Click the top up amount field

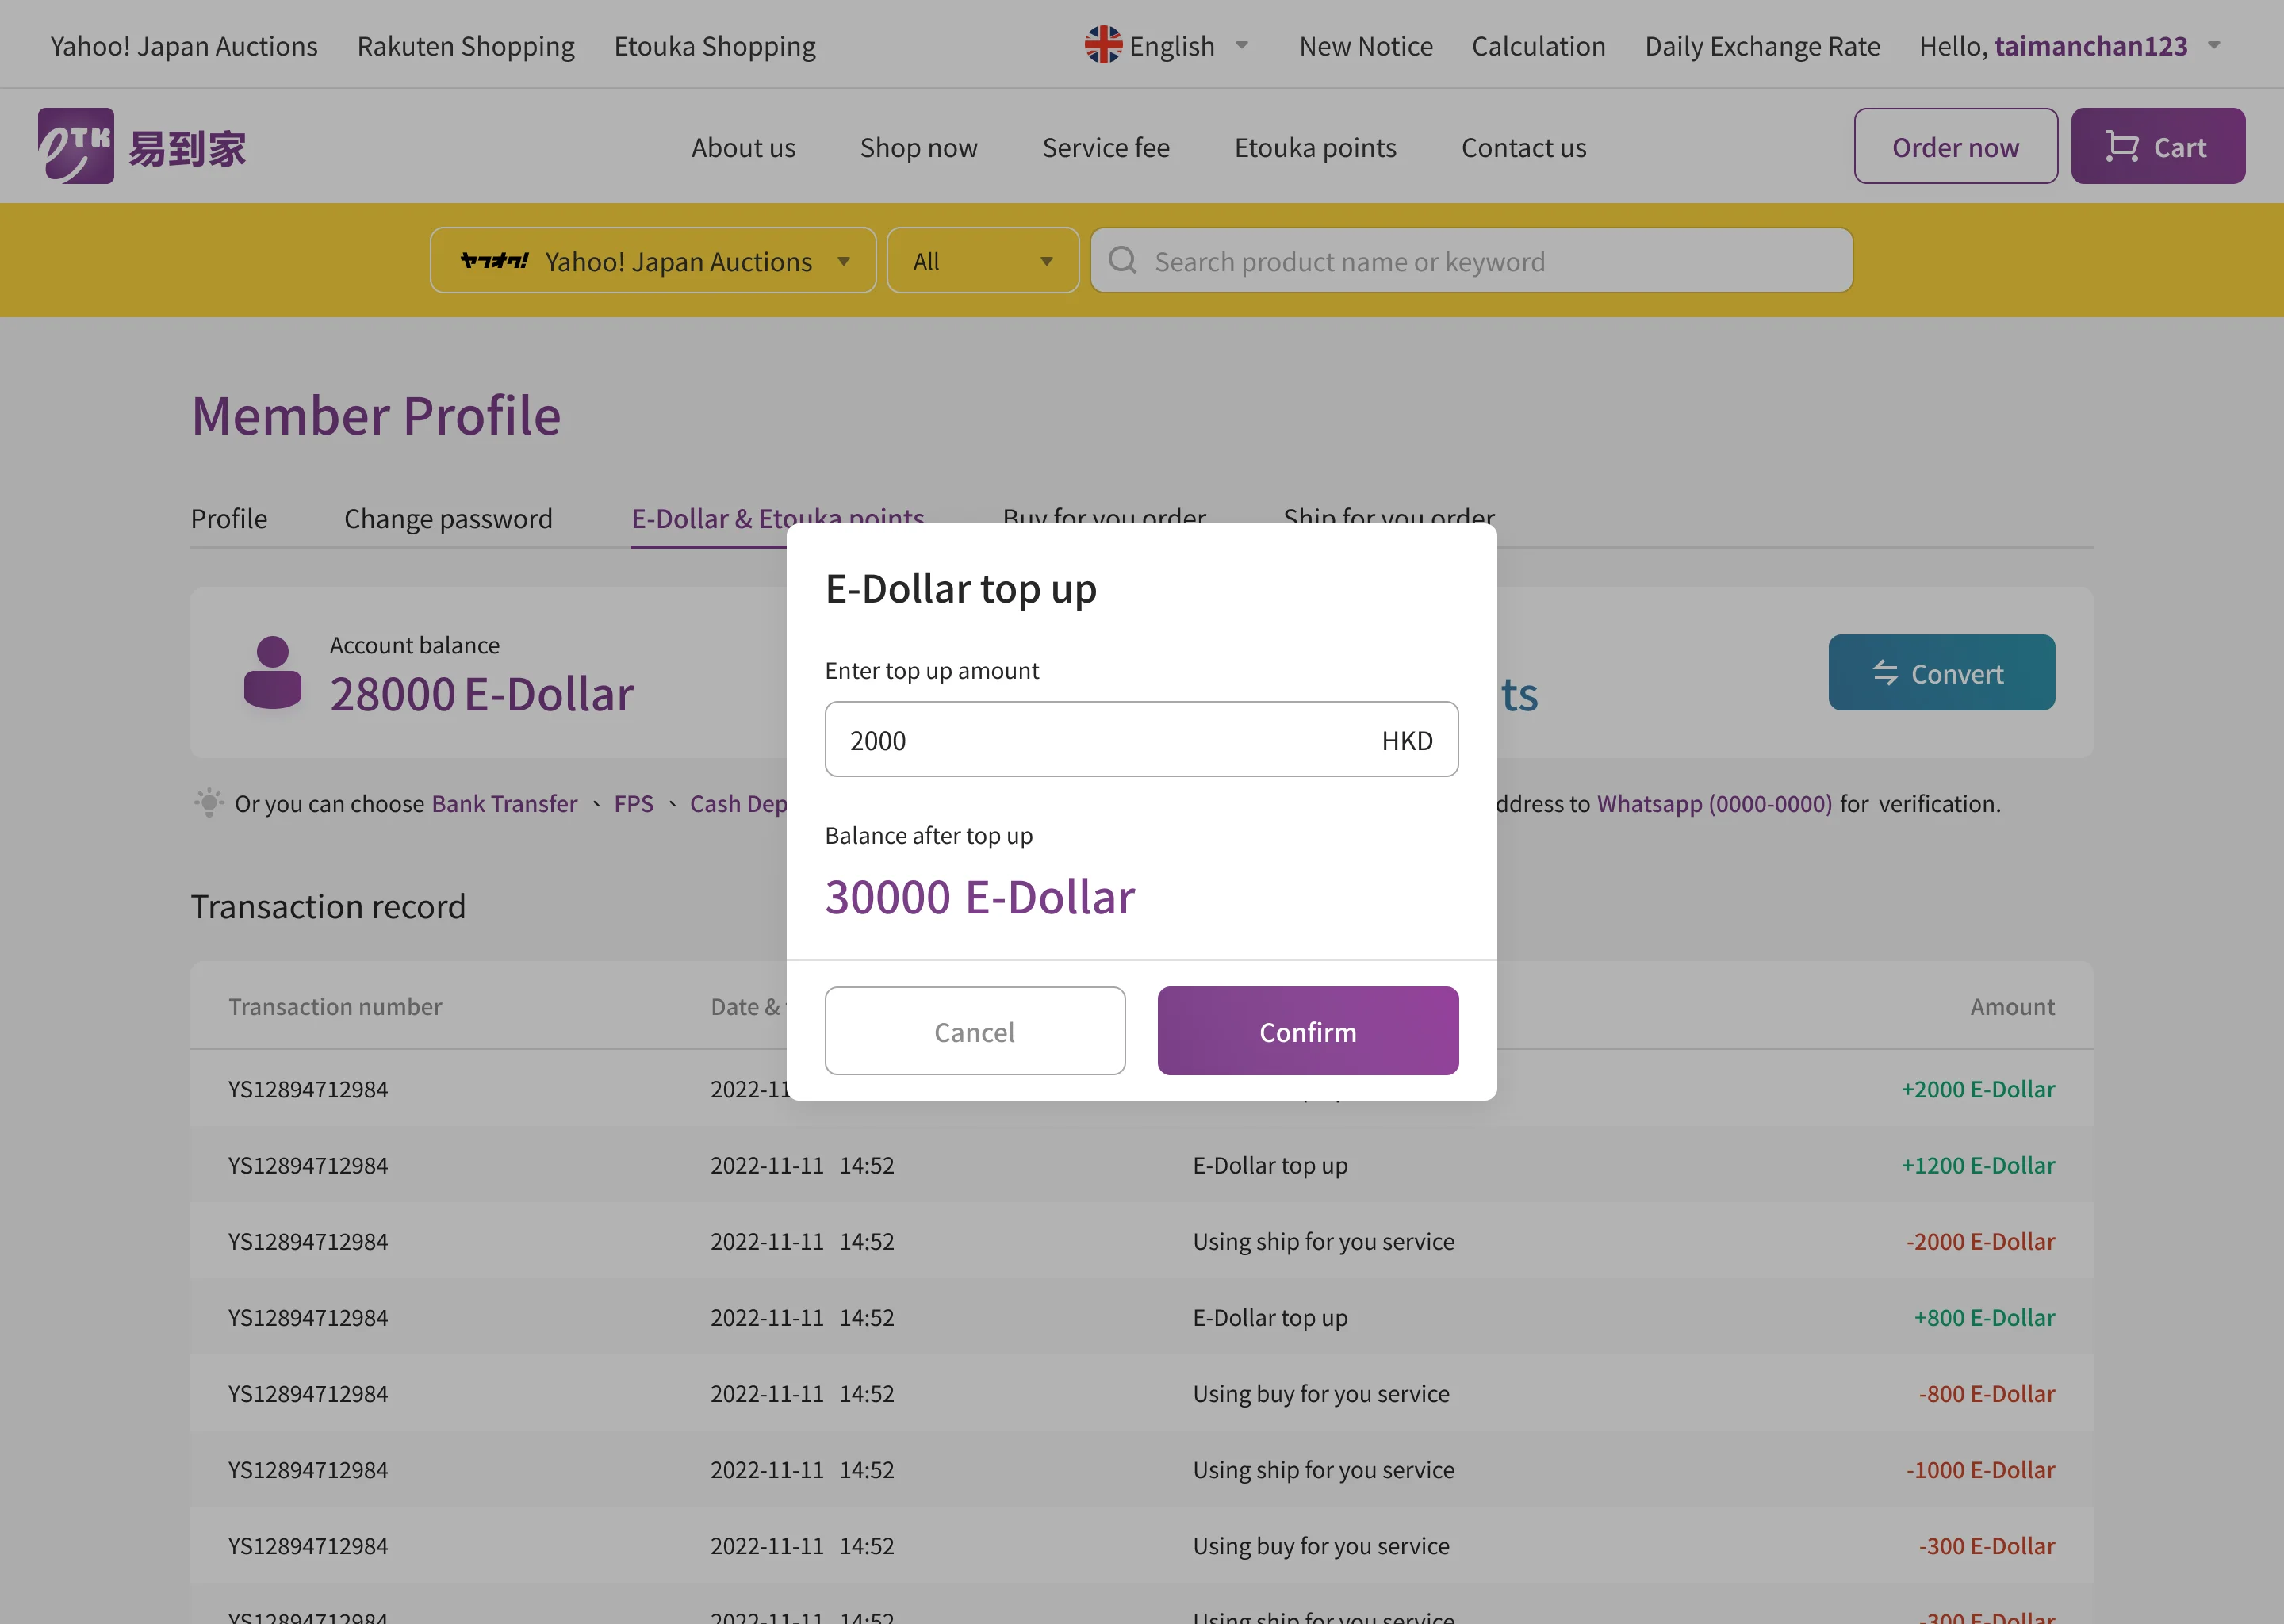[1100, 740]
